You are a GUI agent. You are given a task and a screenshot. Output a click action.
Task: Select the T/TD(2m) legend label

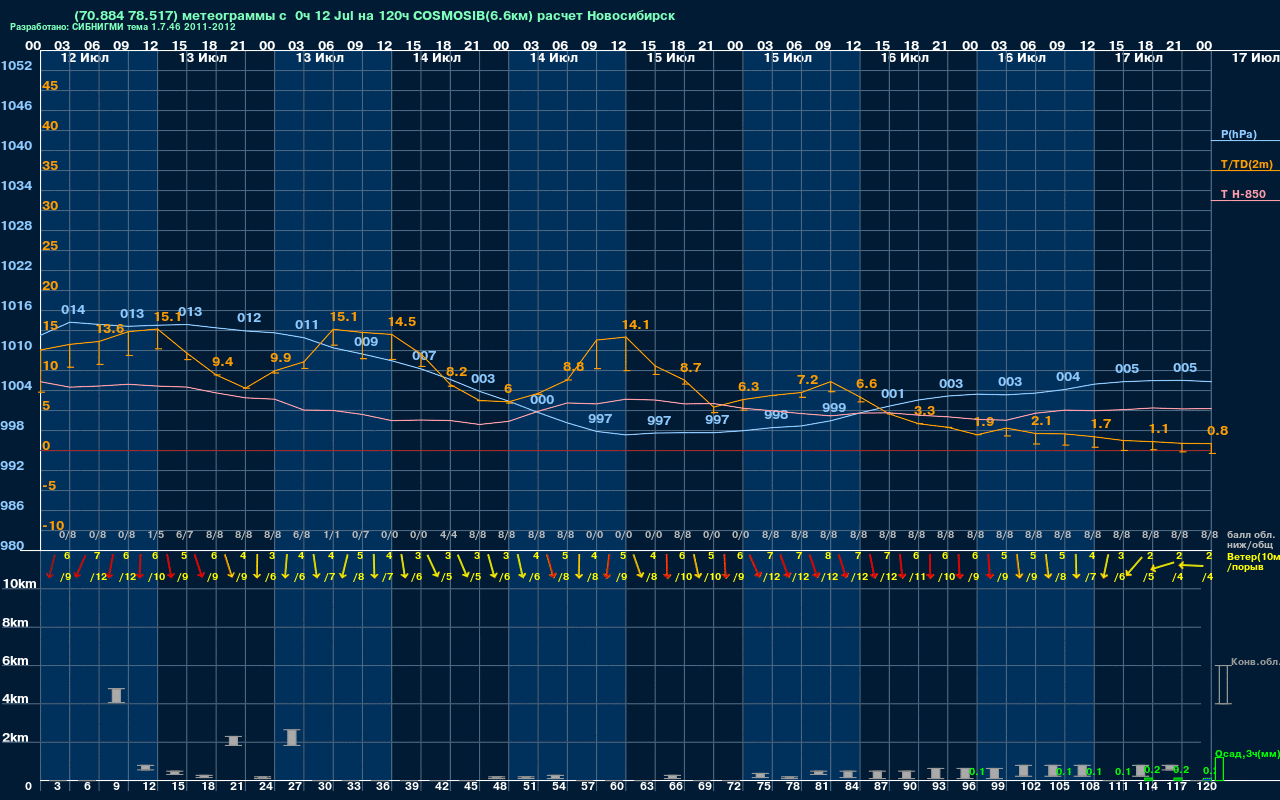1246,164
